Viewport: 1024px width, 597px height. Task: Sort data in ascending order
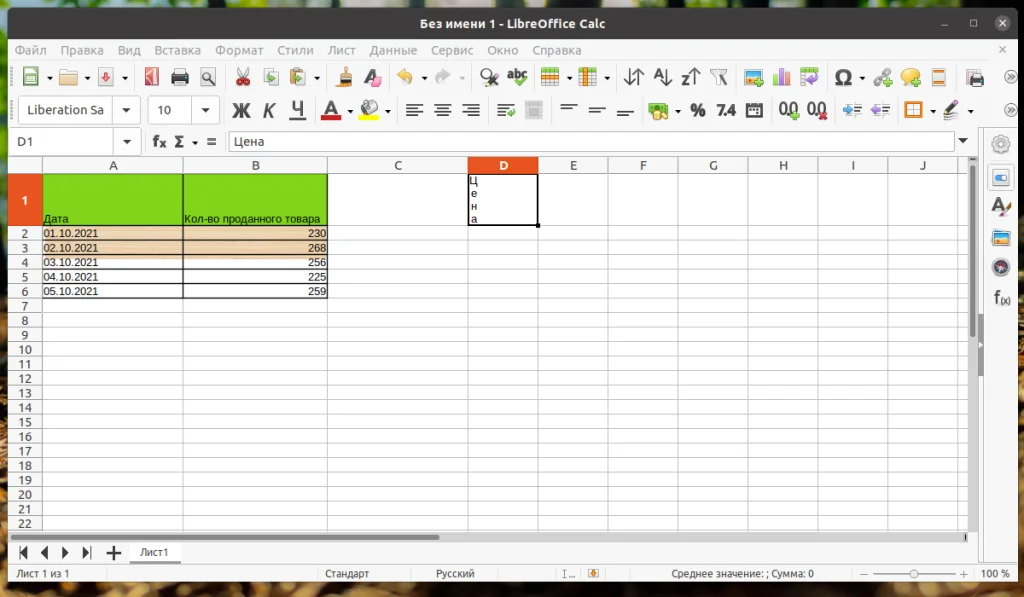click(x=663, y=77)
